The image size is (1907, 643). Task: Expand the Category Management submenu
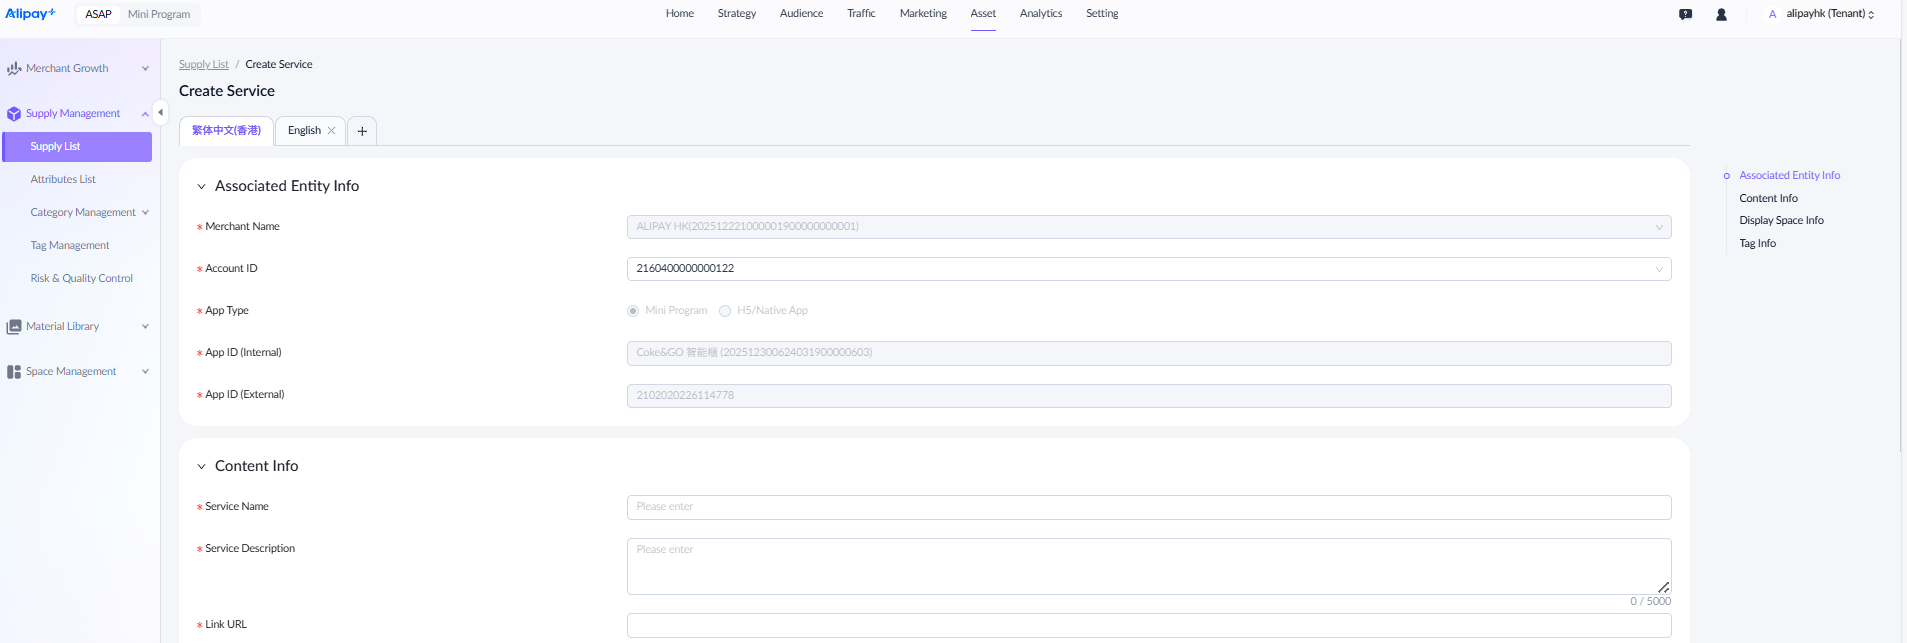pyautogui.click(x=145, y=213)
